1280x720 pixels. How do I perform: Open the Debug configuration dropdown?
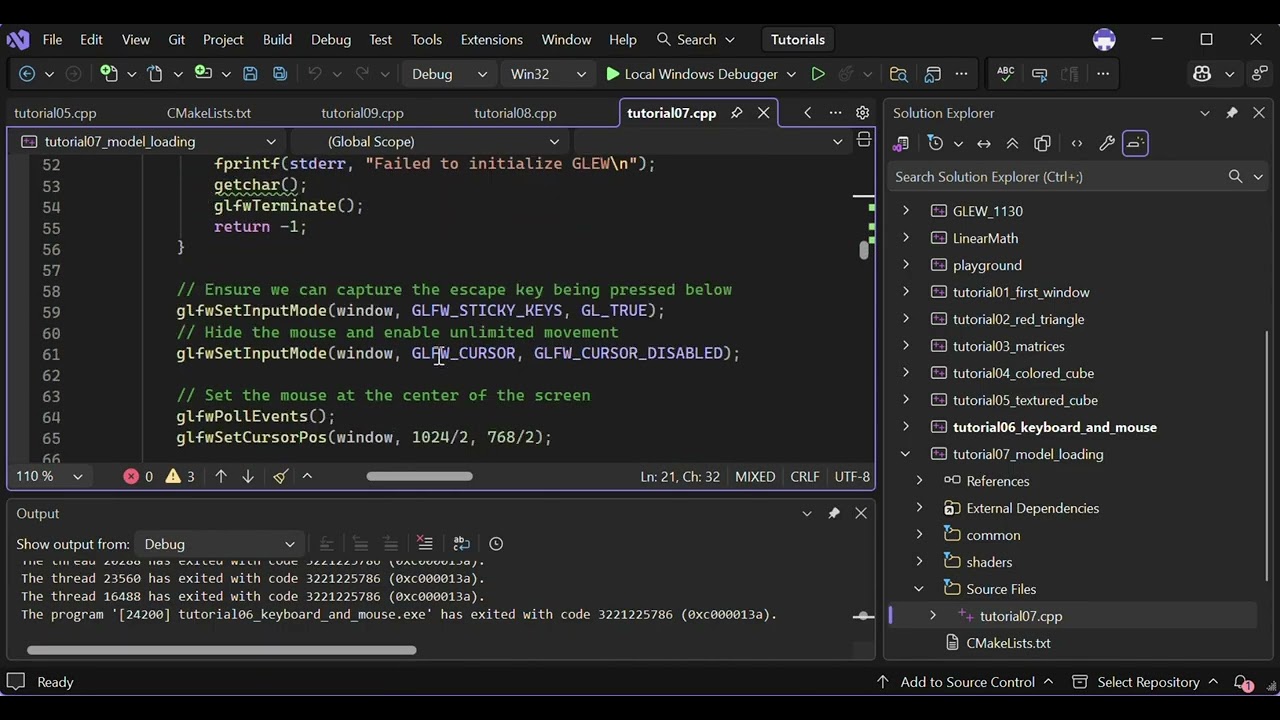coord(450,74)
